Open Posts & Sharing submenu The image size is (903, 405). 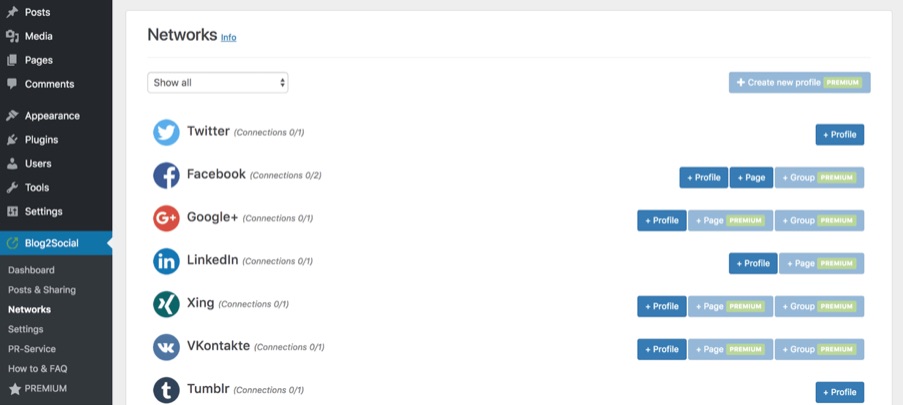(42, 290)
